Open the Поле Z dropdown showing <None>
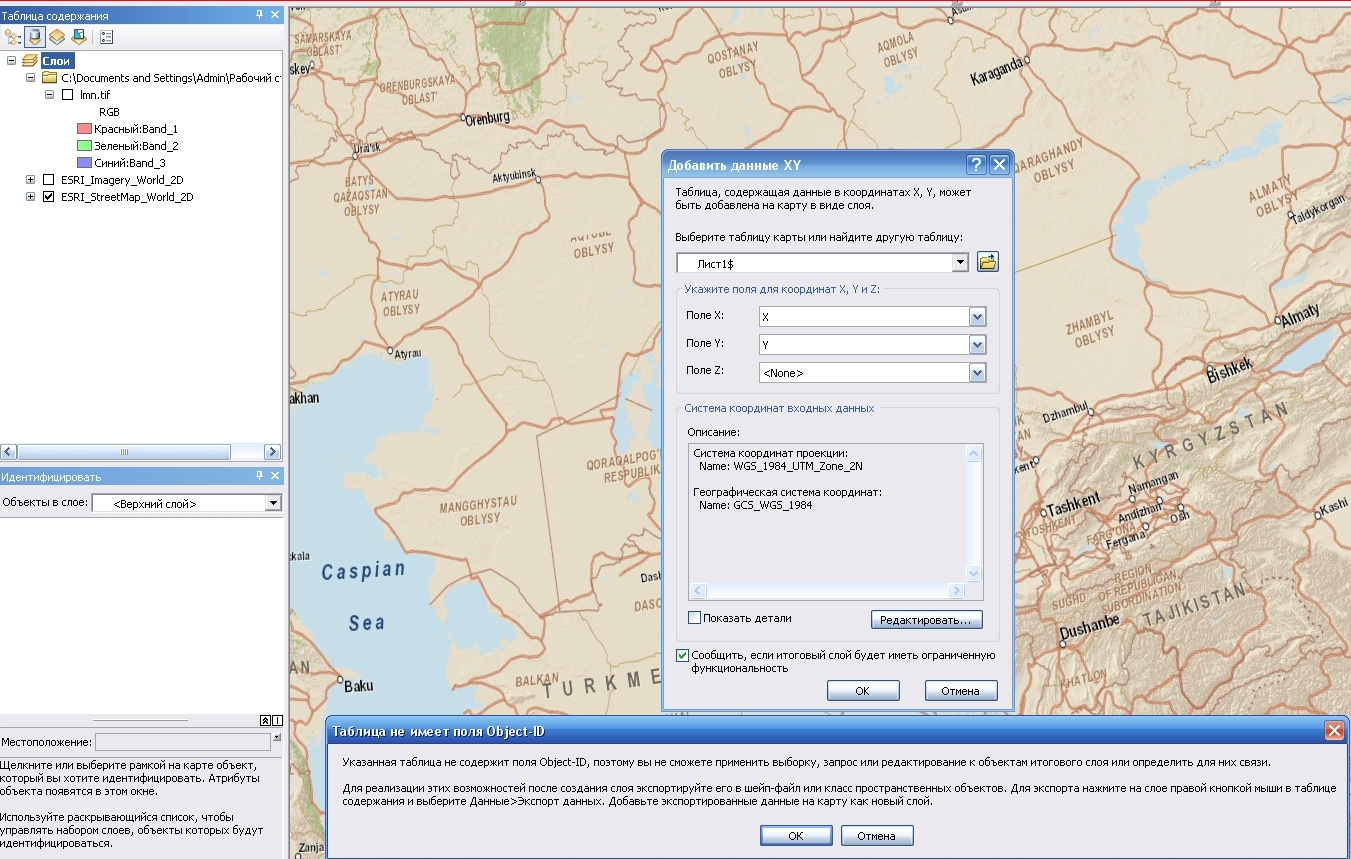The height and width of the screenshot is (859, 1351). [x=977, y=373]
